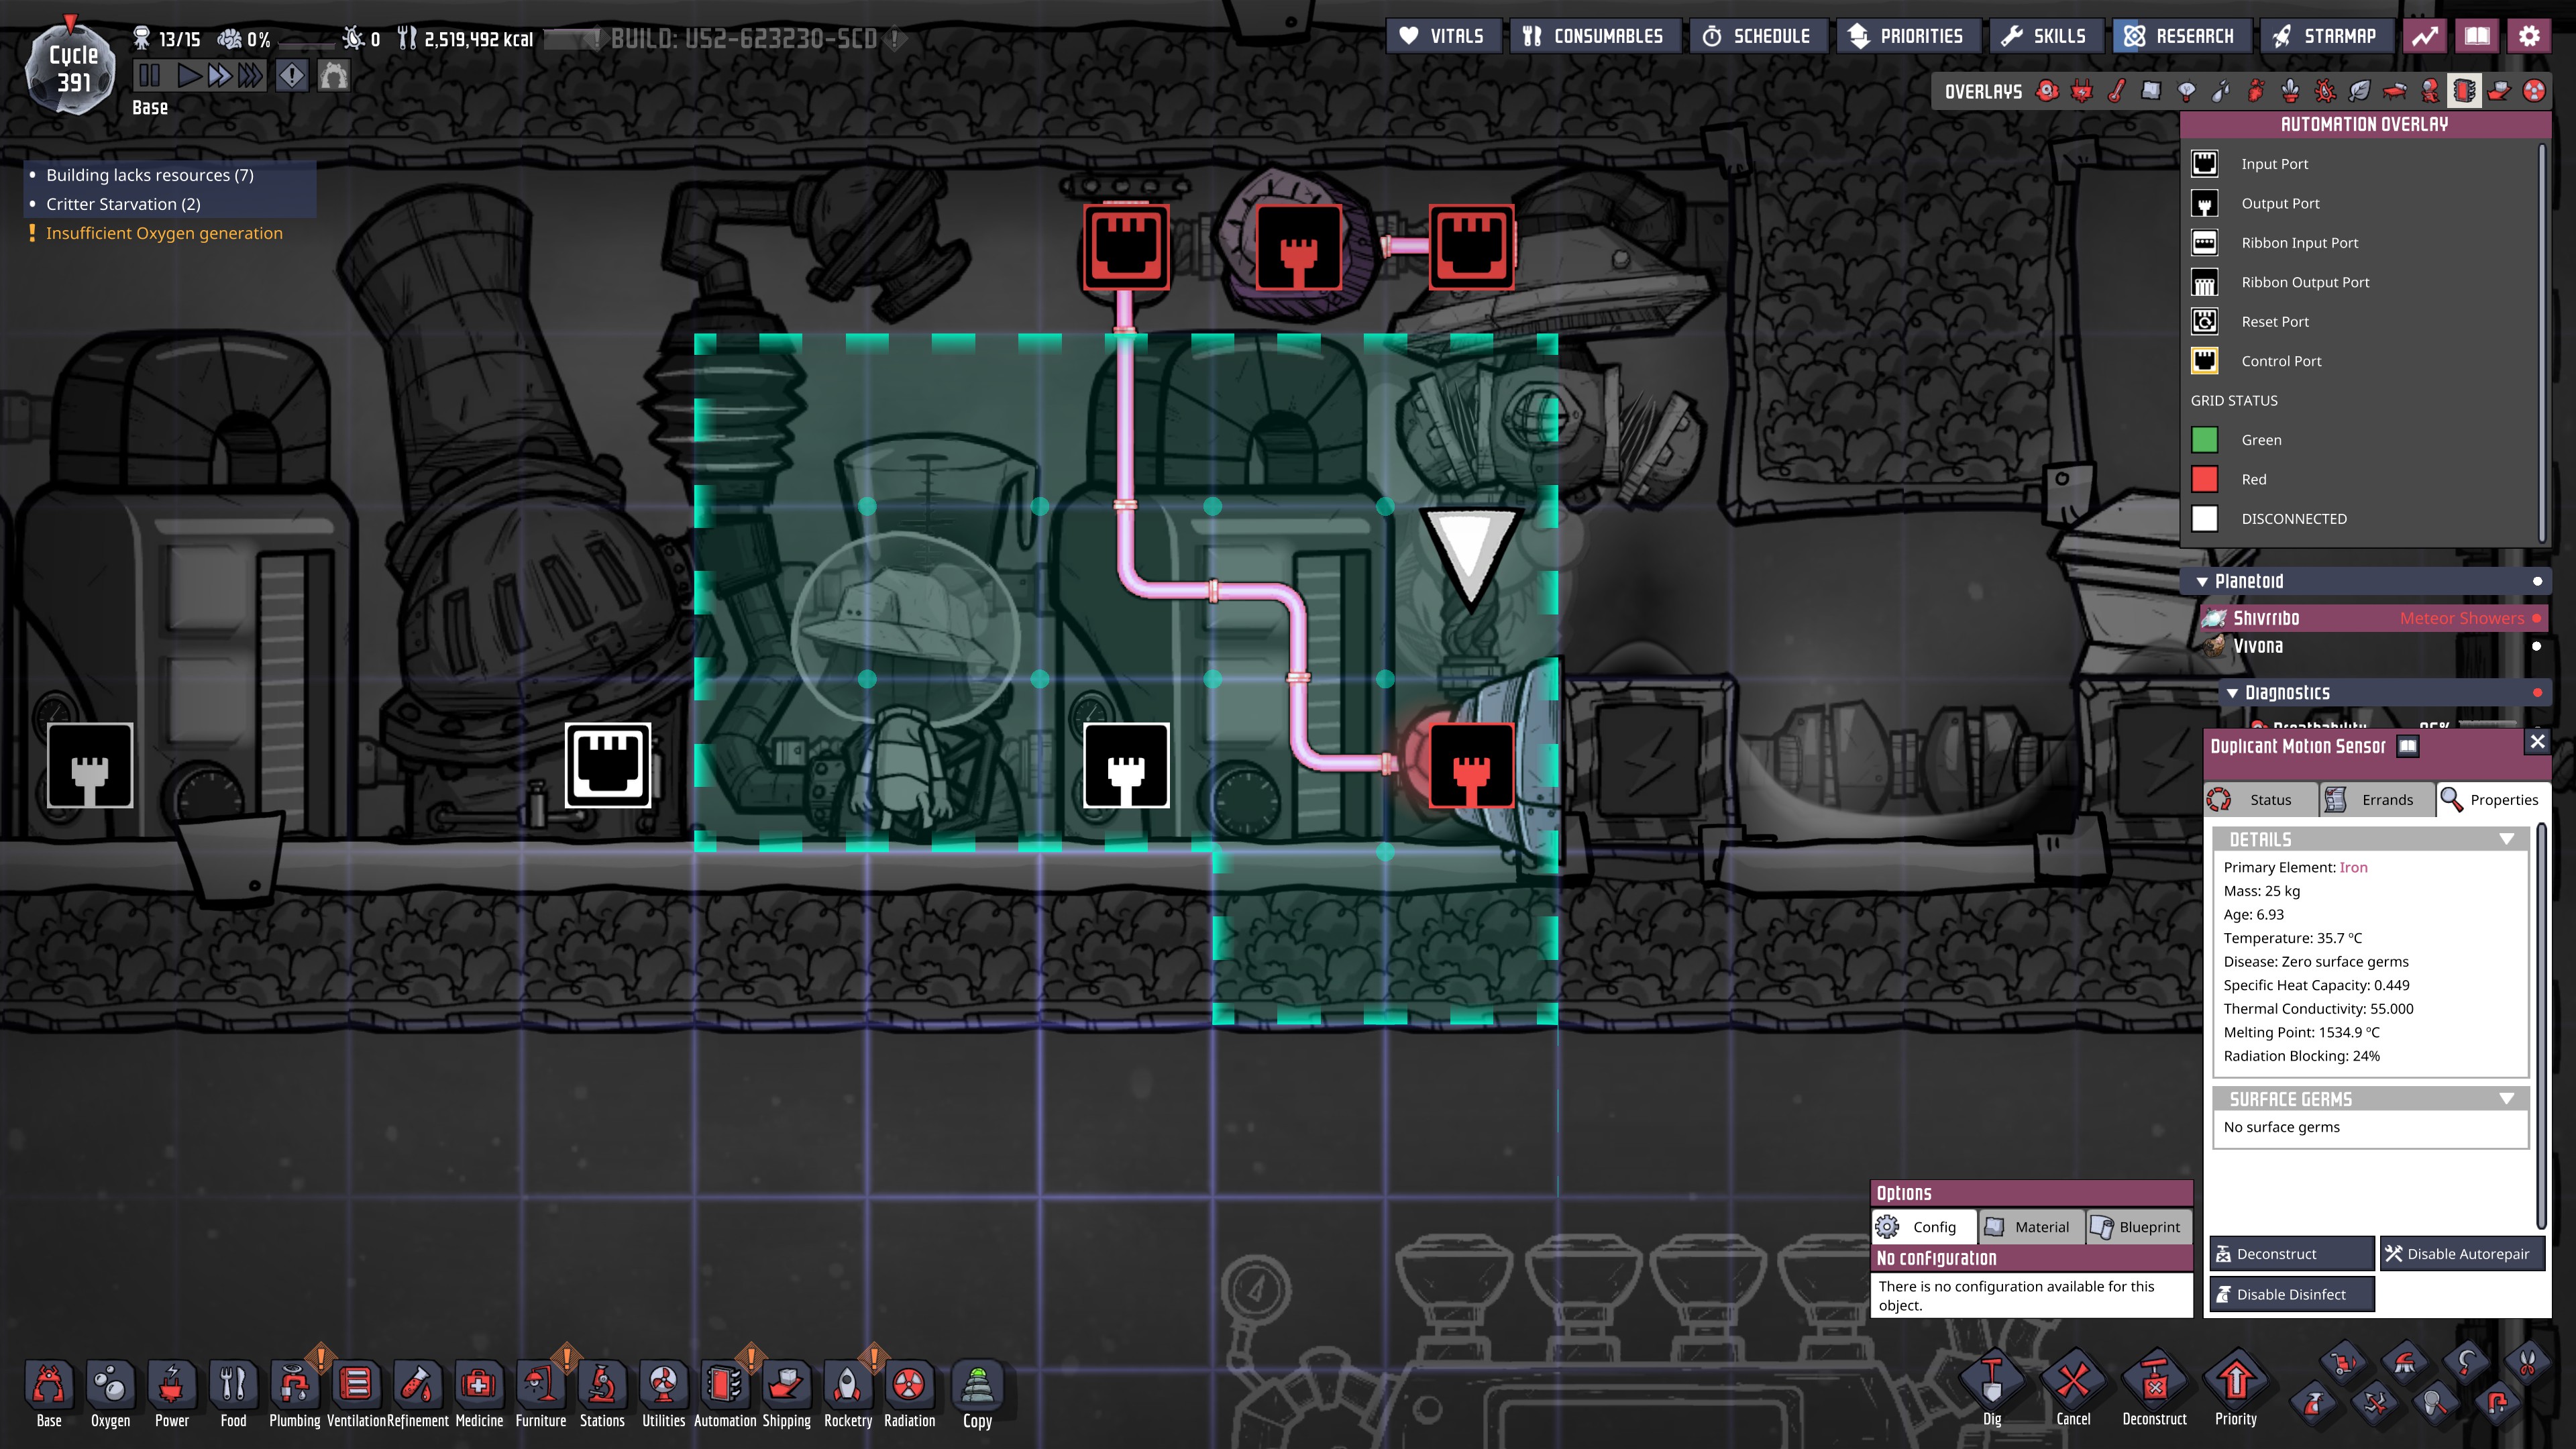Open the Materials overlay

[x=2151, y=92]
